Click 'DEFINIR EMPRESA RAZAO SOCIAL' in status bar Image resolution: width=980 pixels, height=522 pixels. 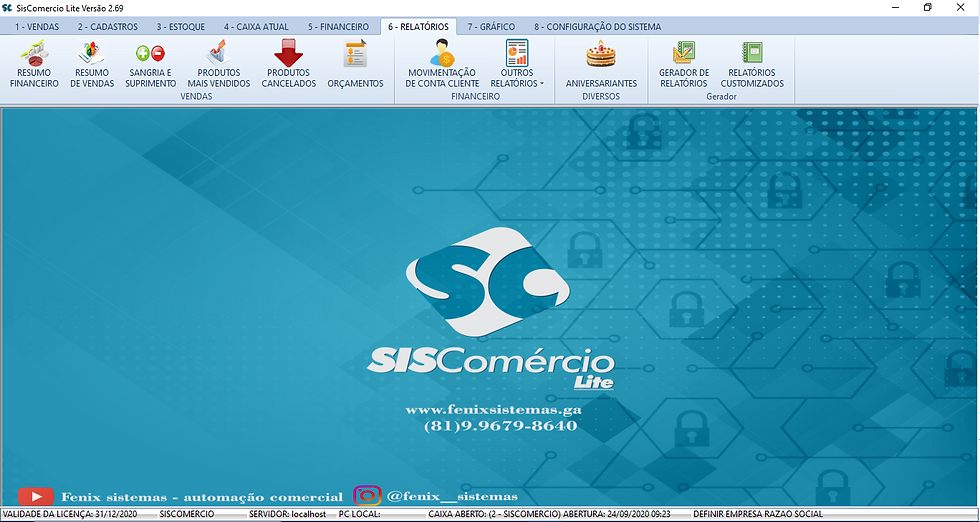point(758,514)
